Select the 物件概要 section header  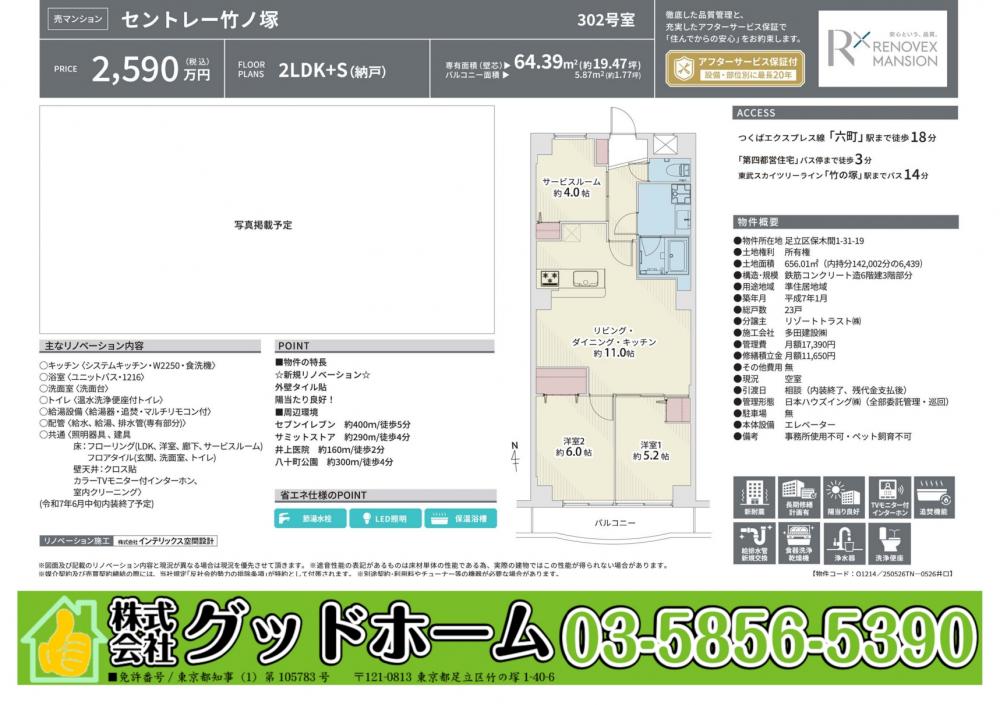[x=845, y=222]
